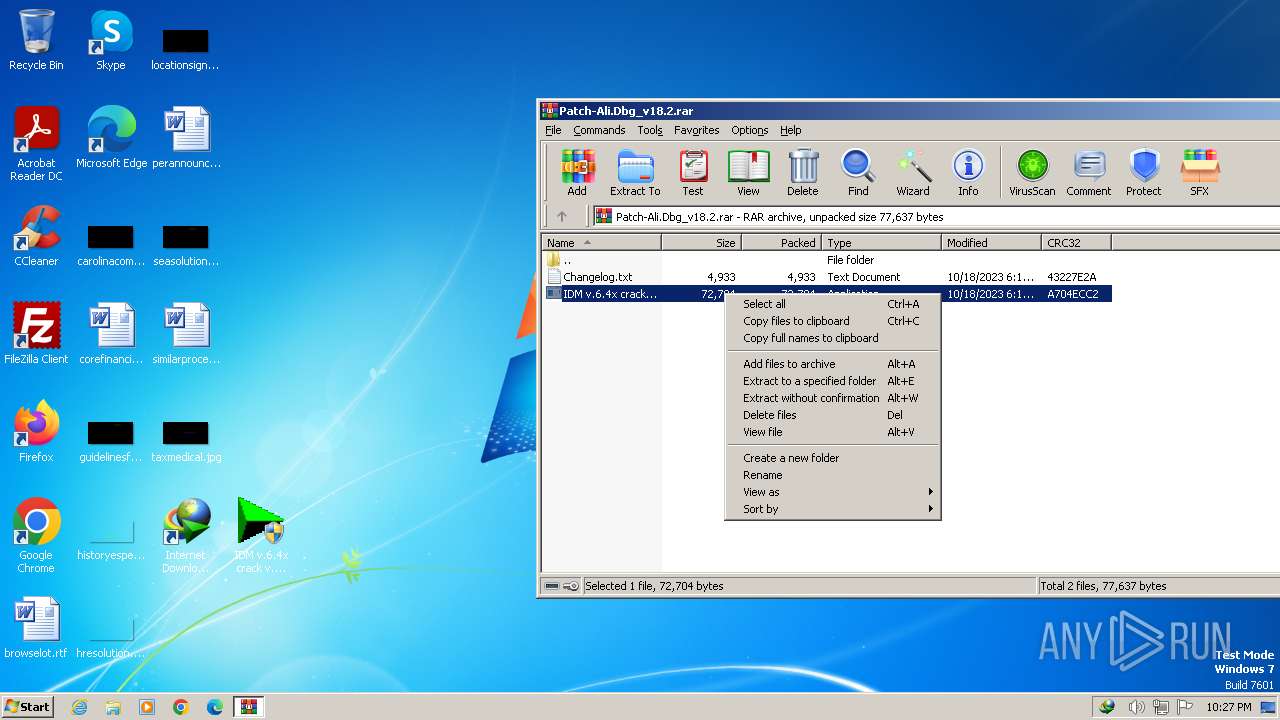1280x720 pixels.
Task: Click the volume speaker tray icon
Action: coord(1136,707)
